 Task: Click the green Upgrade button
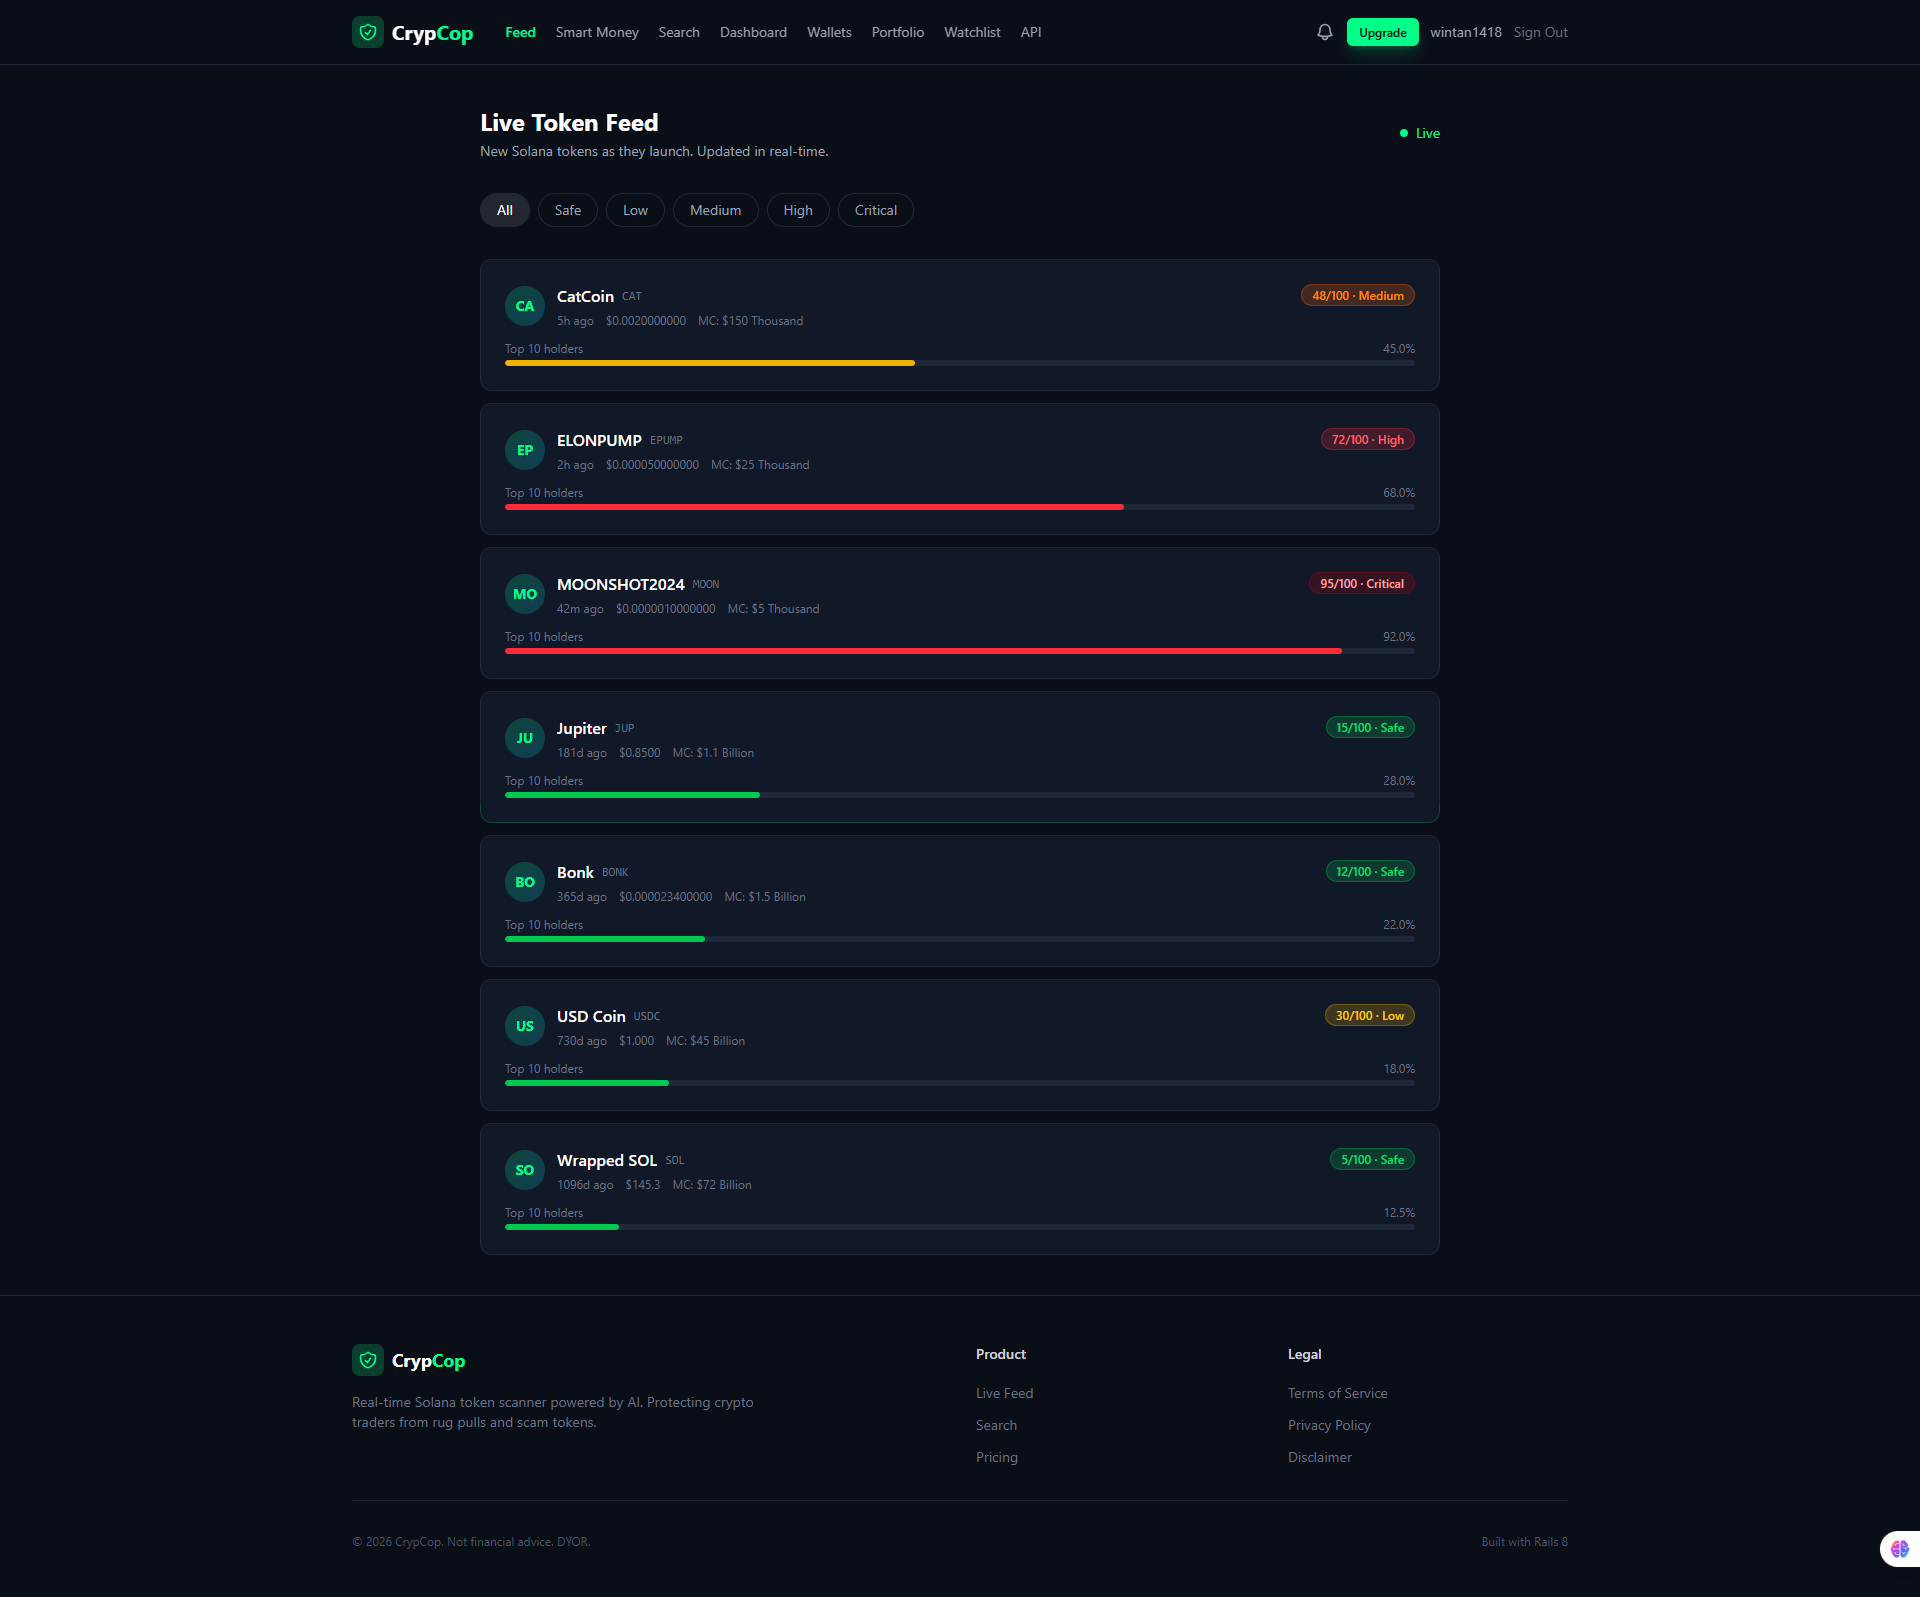(x=1383, y=32)
